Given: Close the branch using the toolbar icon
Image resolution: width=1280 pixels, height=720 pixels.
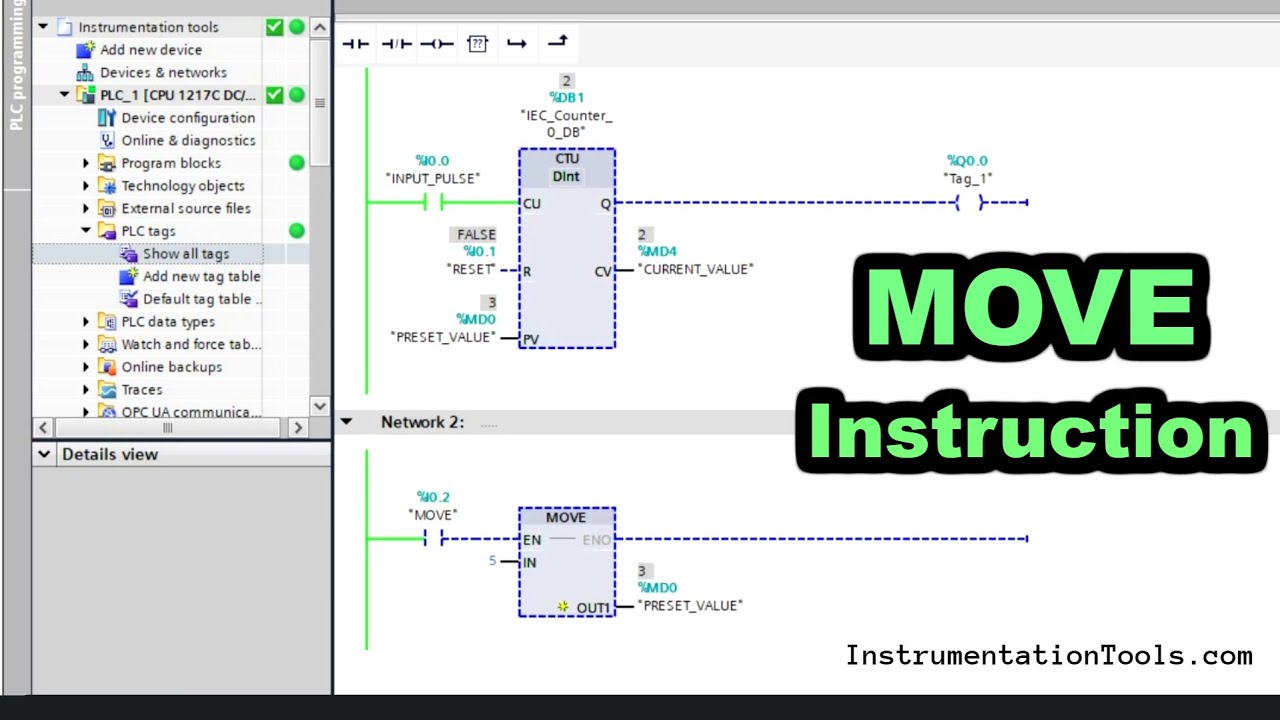Looking at the screenshot, I should point(557,41).
